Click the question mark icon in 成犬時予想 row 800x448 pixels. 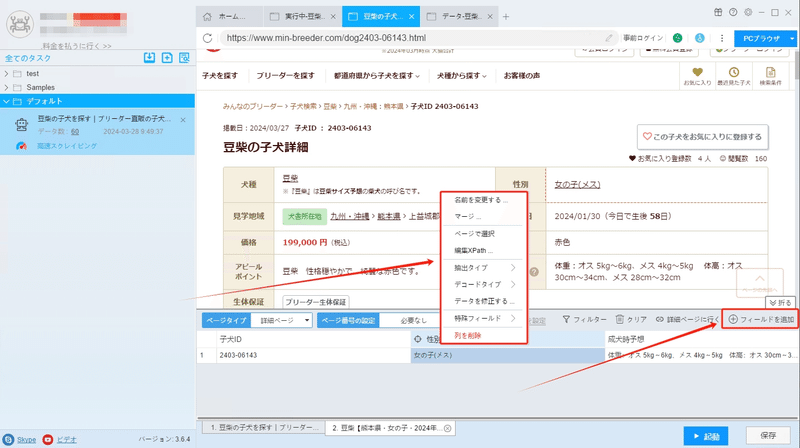(x=534, y=272)
